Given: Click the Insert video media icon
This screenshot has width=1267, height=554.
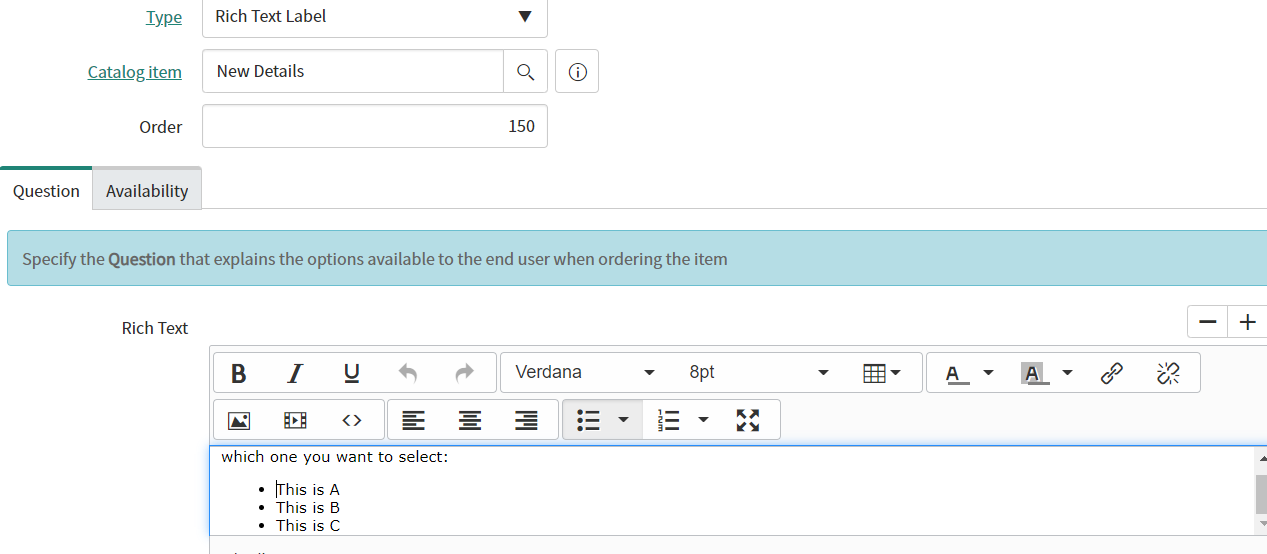Looking at the screenshot, I should [295, 421].
